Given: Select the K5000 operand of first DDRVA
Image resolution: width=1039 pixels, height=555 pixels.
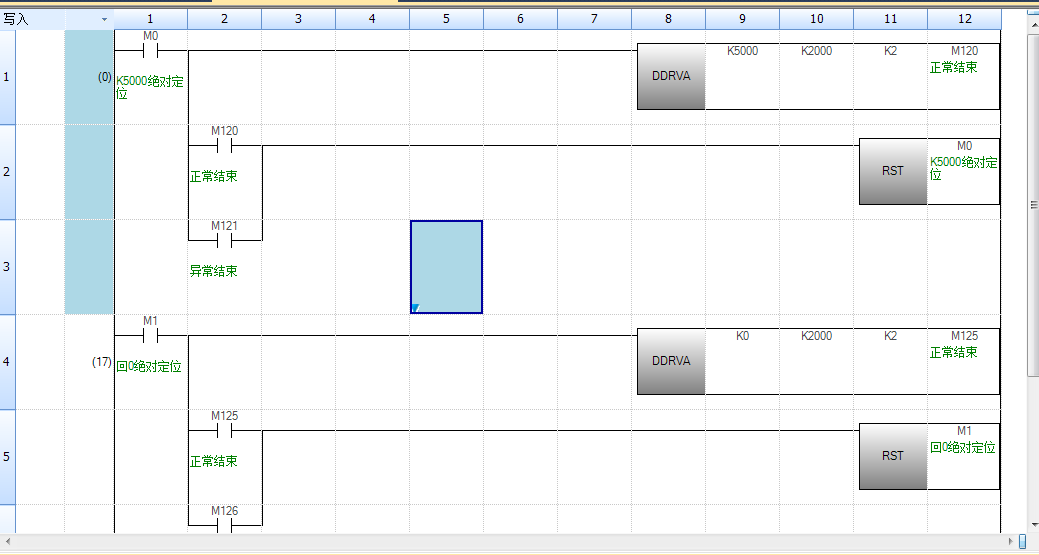Looking at the screenshot, I should 742,52.
